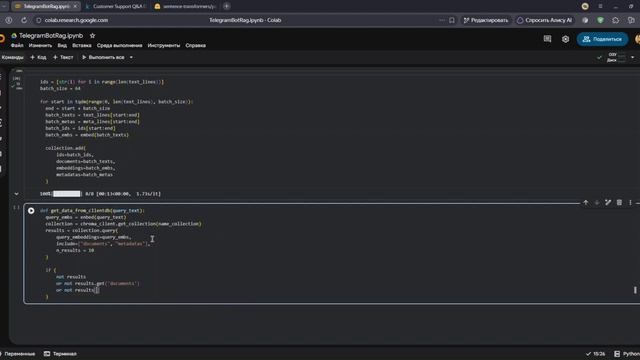This screenshot has height=360, width=640.
Task: Switch to sentence-transformers browser tab
Action: click(x=186, y=7)
